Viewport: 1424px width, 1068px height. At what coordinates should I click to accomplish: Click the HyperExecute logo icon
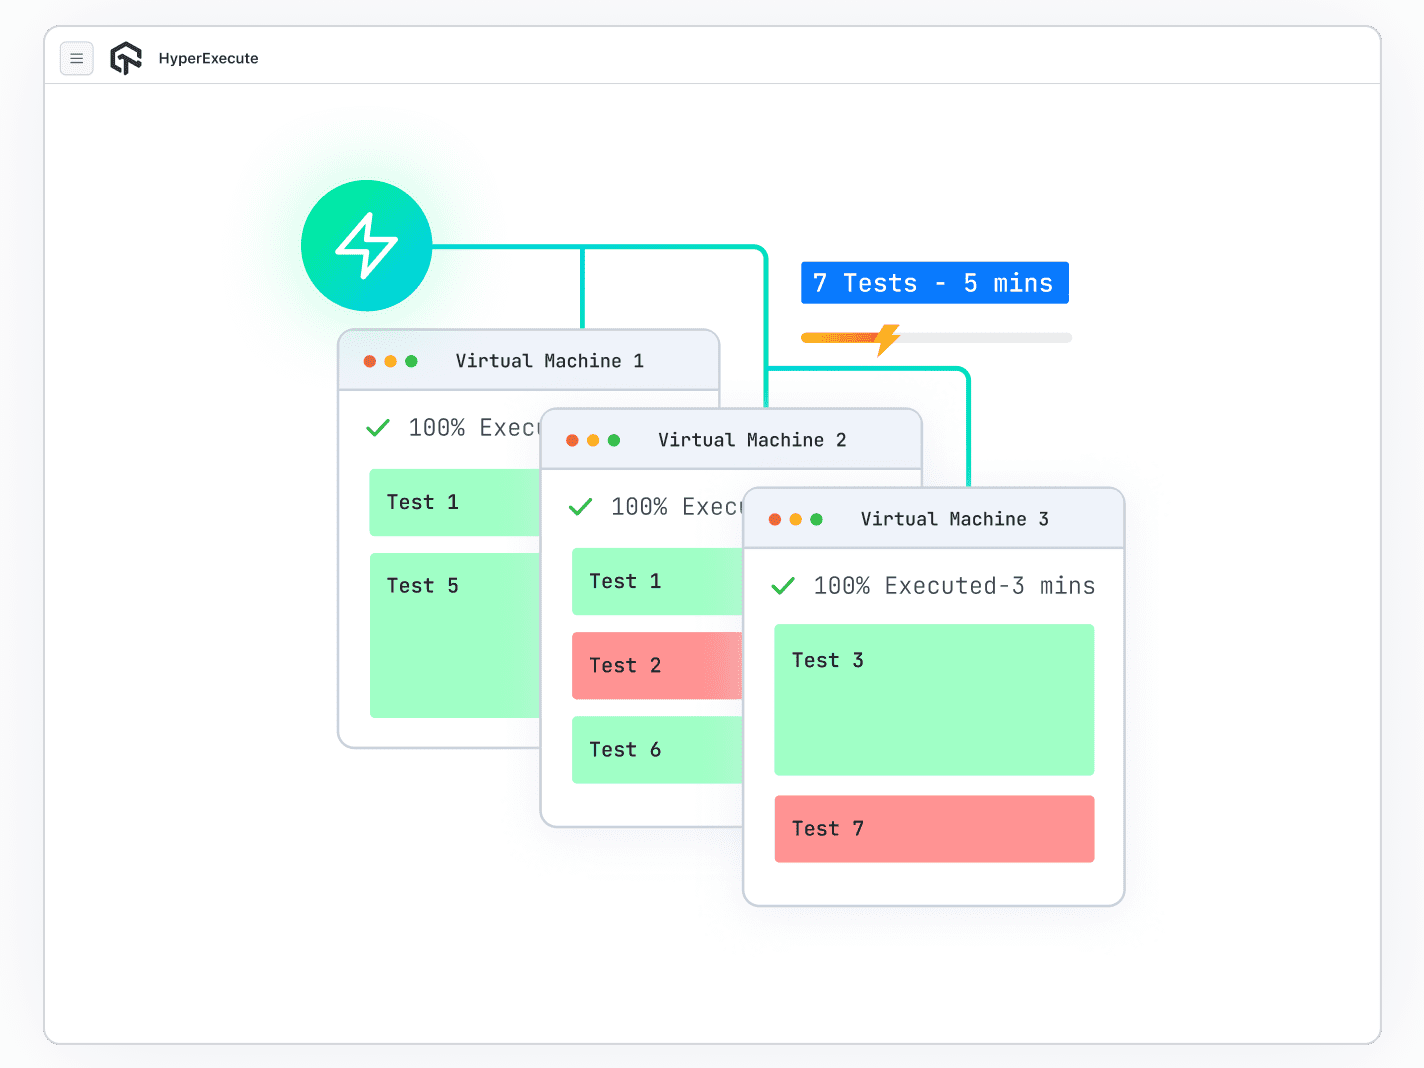pos(126,58)
